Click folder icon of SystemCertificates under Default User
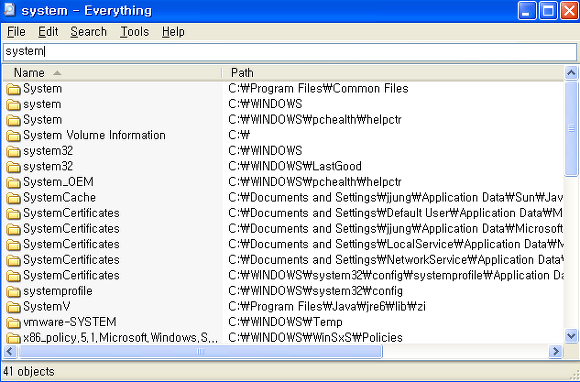Screen dimensions: 580x382 pyautogui.click(x=13, y=213)
